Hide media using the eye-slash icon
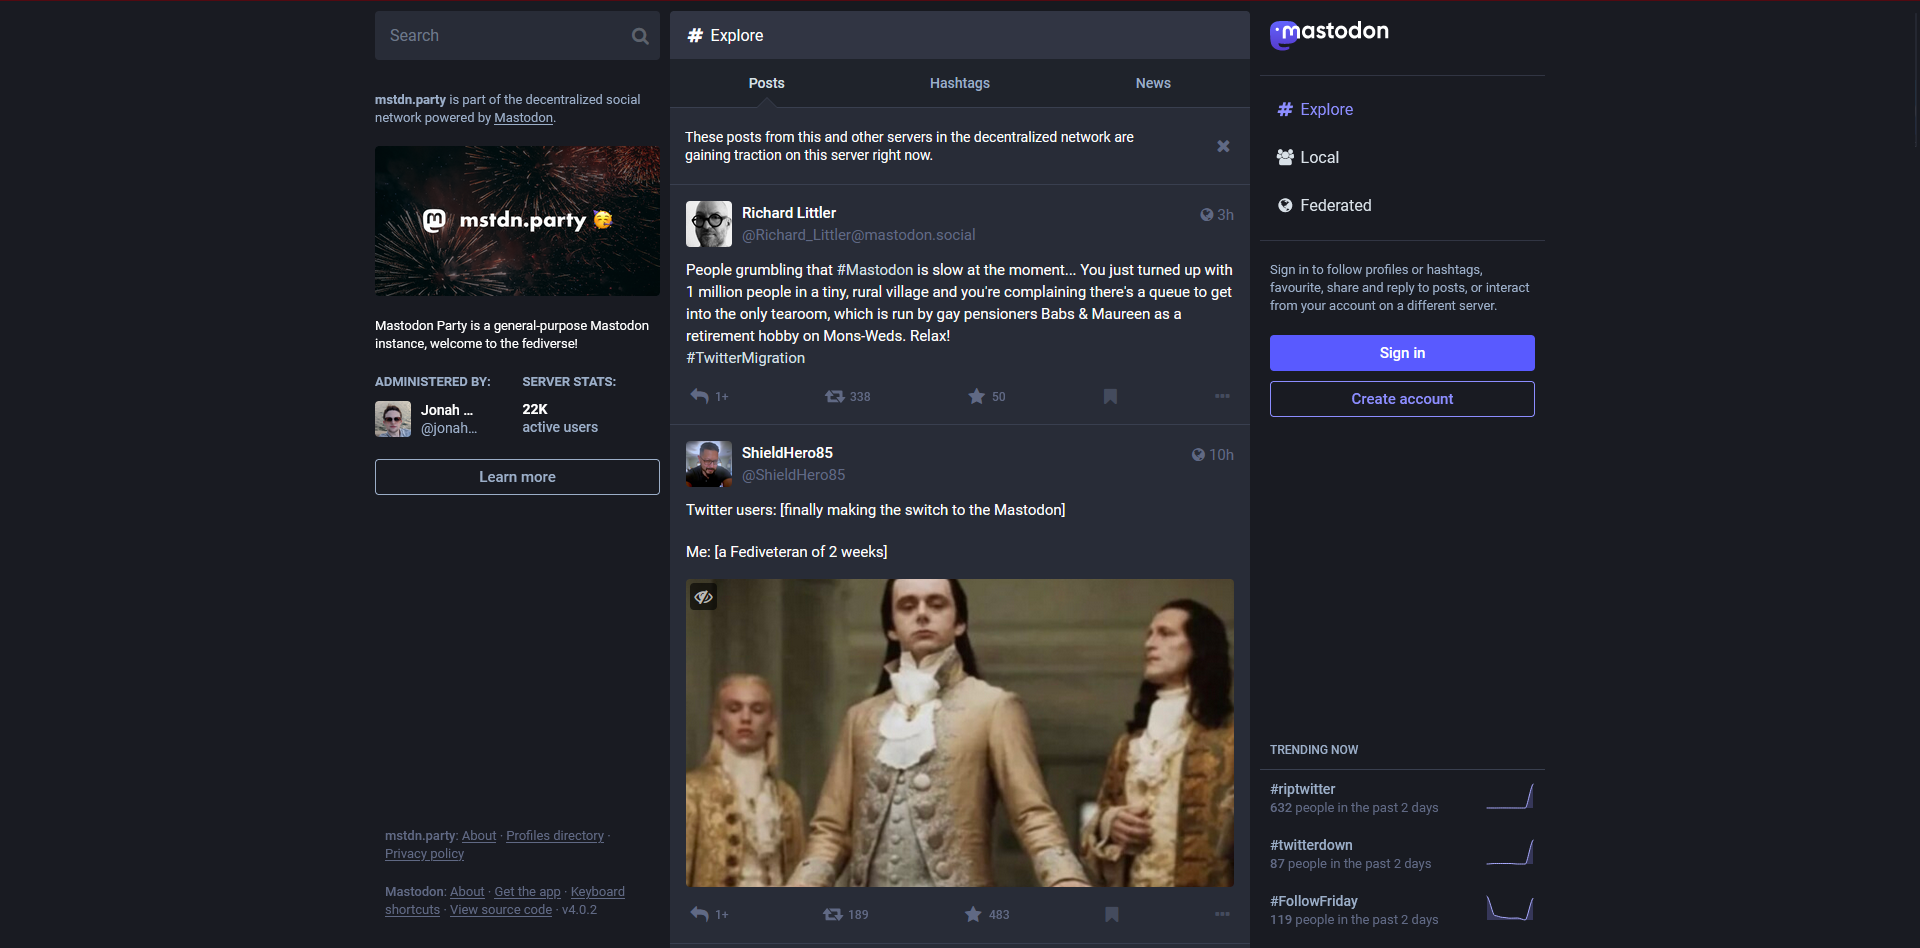The width and height of the screenshot is (1920, 948). [703, 597]
